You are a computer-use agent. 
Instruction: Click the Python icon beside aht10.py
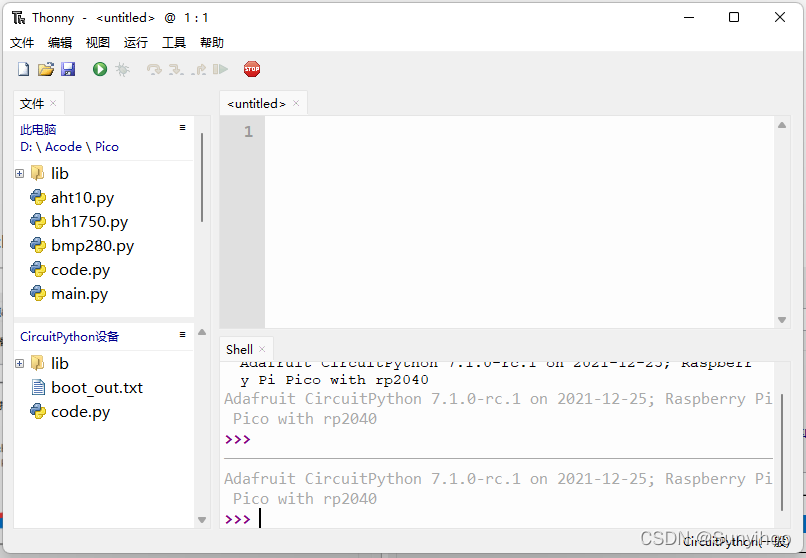pyautogui.click(x=38, y=197)
